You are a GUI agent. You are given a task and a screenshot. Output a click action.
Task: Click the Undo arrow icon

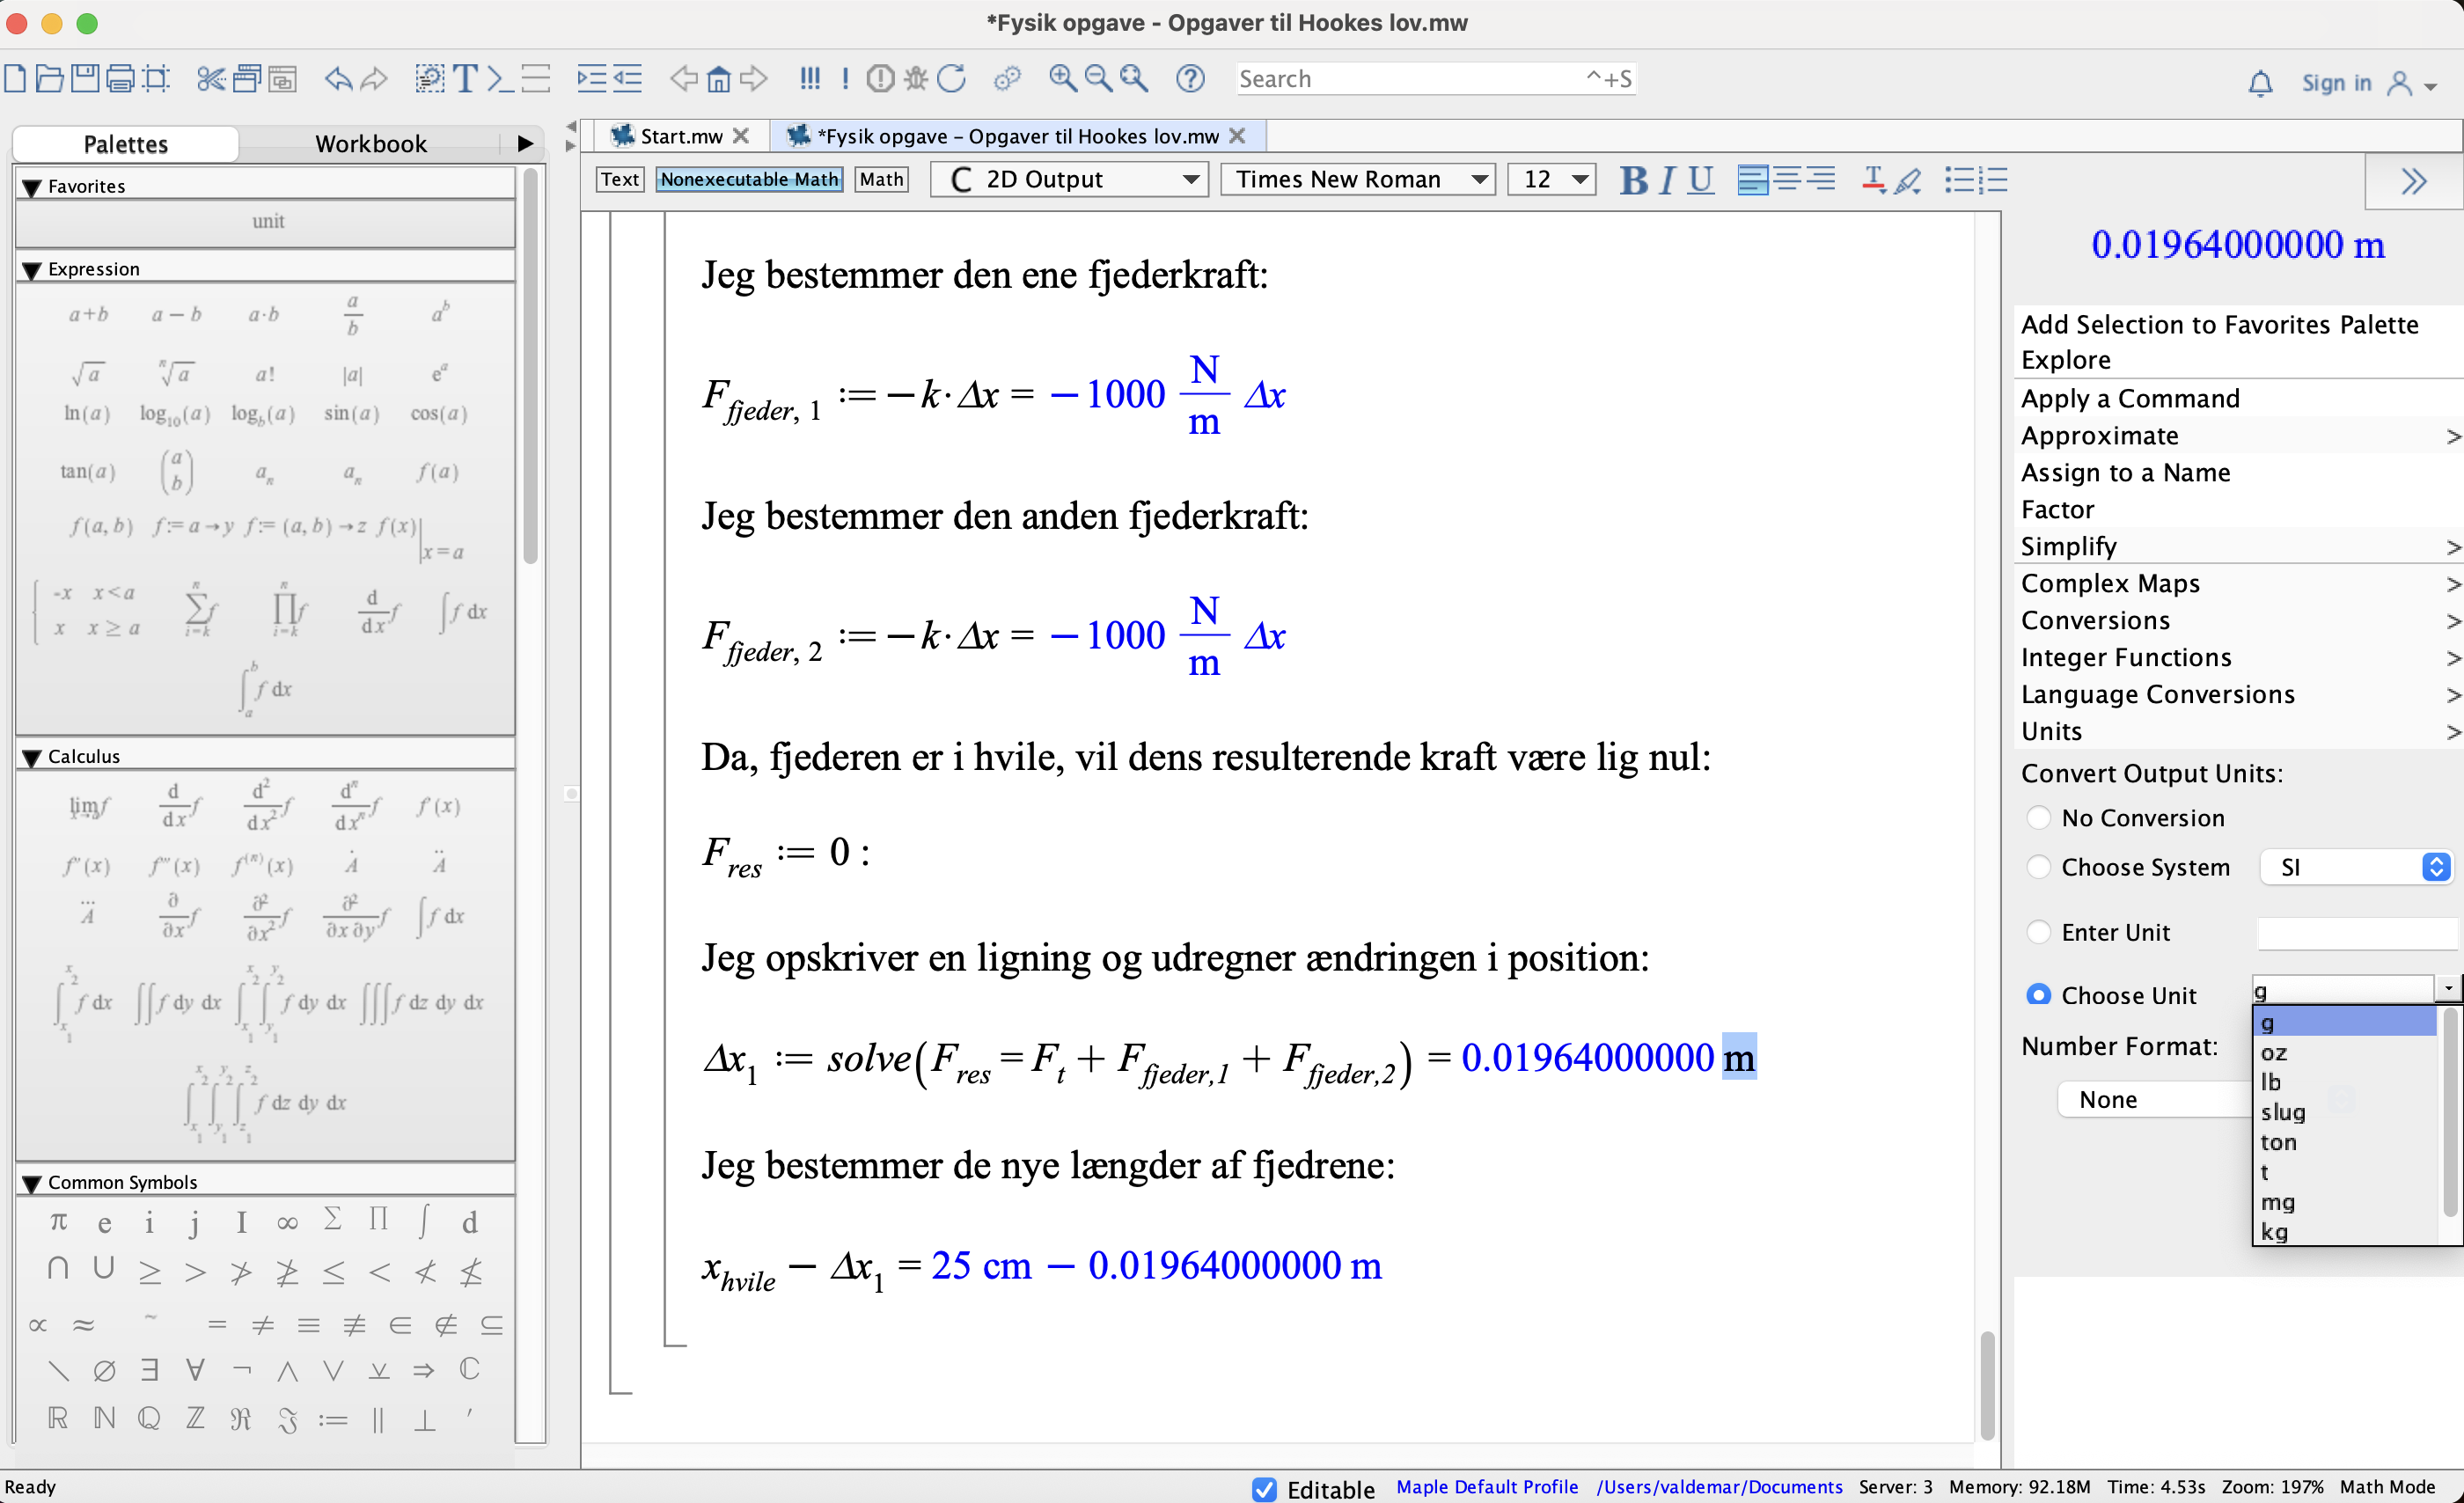click(338, 78)
